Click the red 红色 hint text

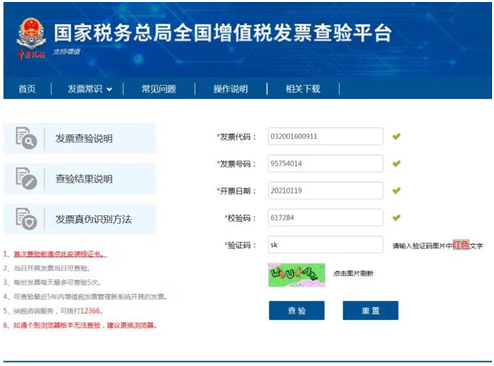(461, 245)
